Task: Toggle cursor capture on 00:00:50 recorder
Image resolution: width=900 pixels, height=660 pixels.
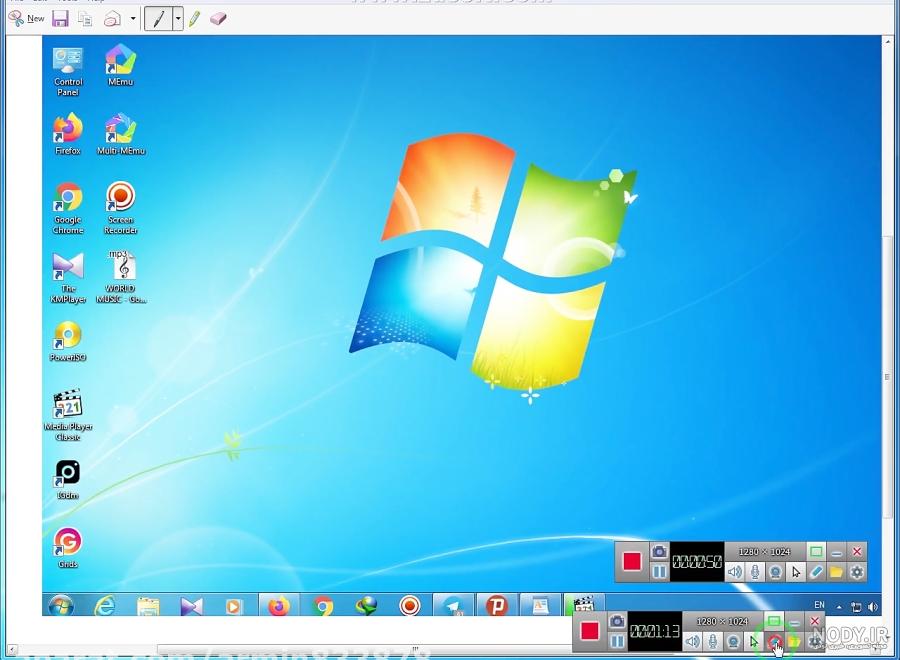Action: click(796, 572)
